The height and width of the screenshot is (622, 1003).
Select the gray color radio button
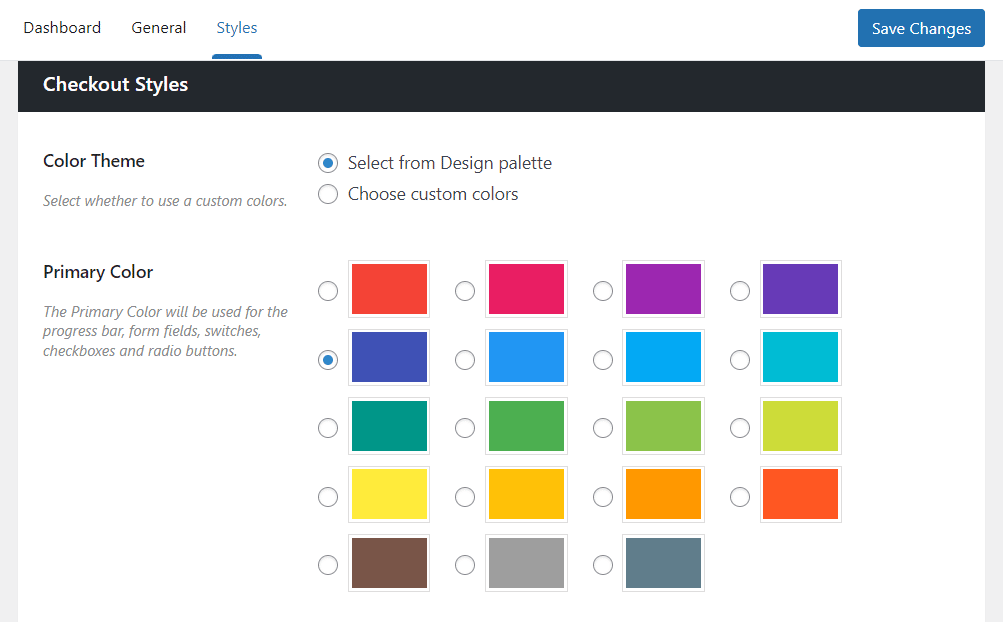(x=464, y=564)
